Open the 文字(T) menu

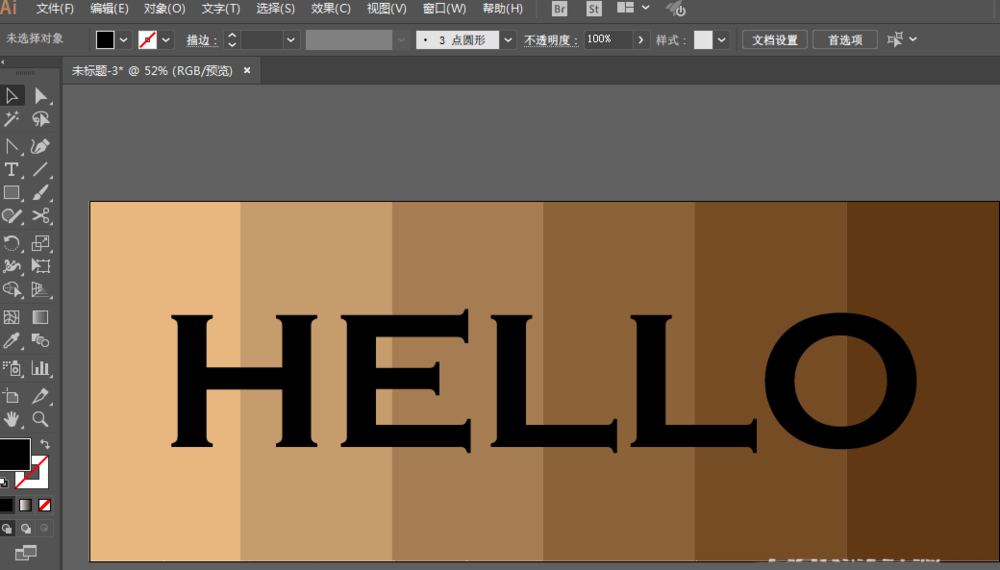(221, 9)
